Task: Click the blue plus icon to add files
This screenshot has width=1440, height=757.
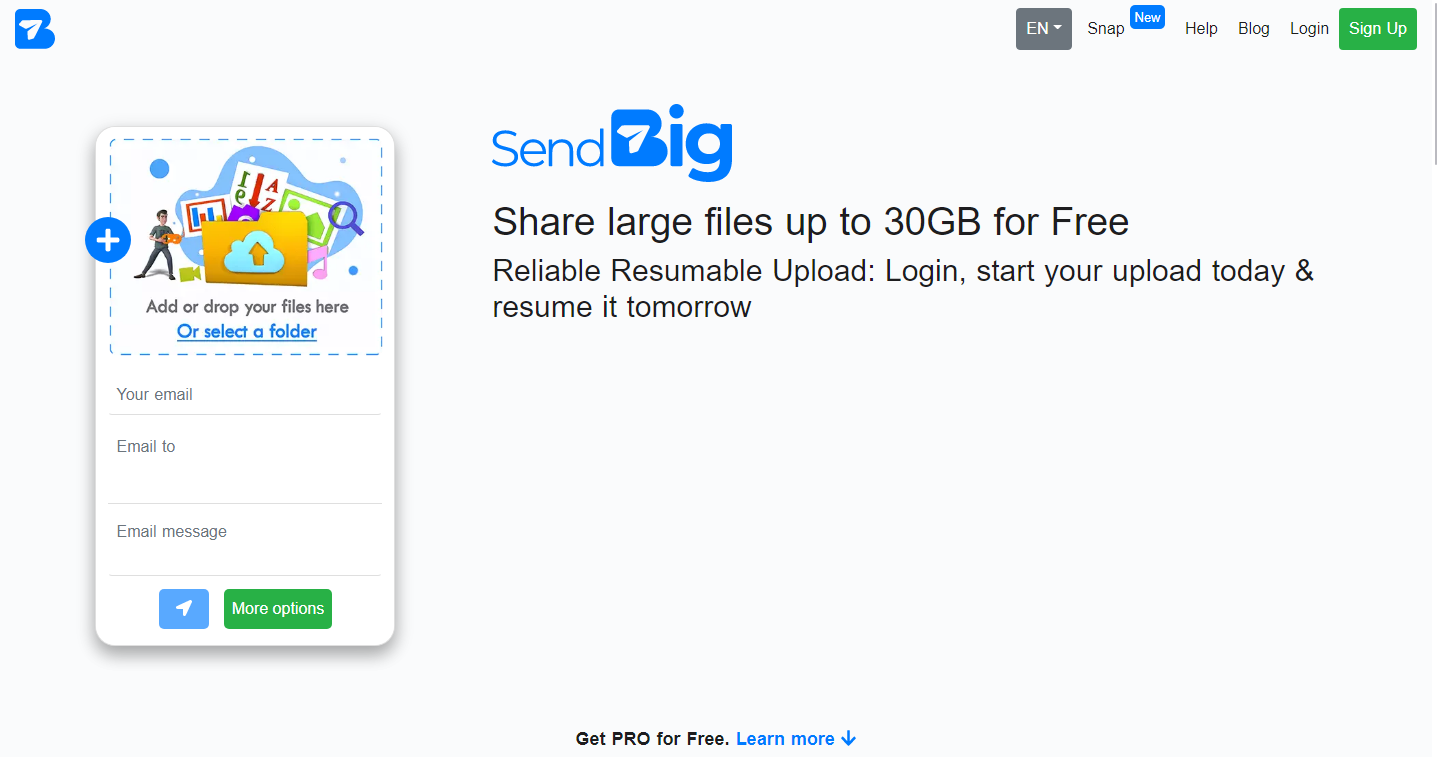Action: (107, 239)
